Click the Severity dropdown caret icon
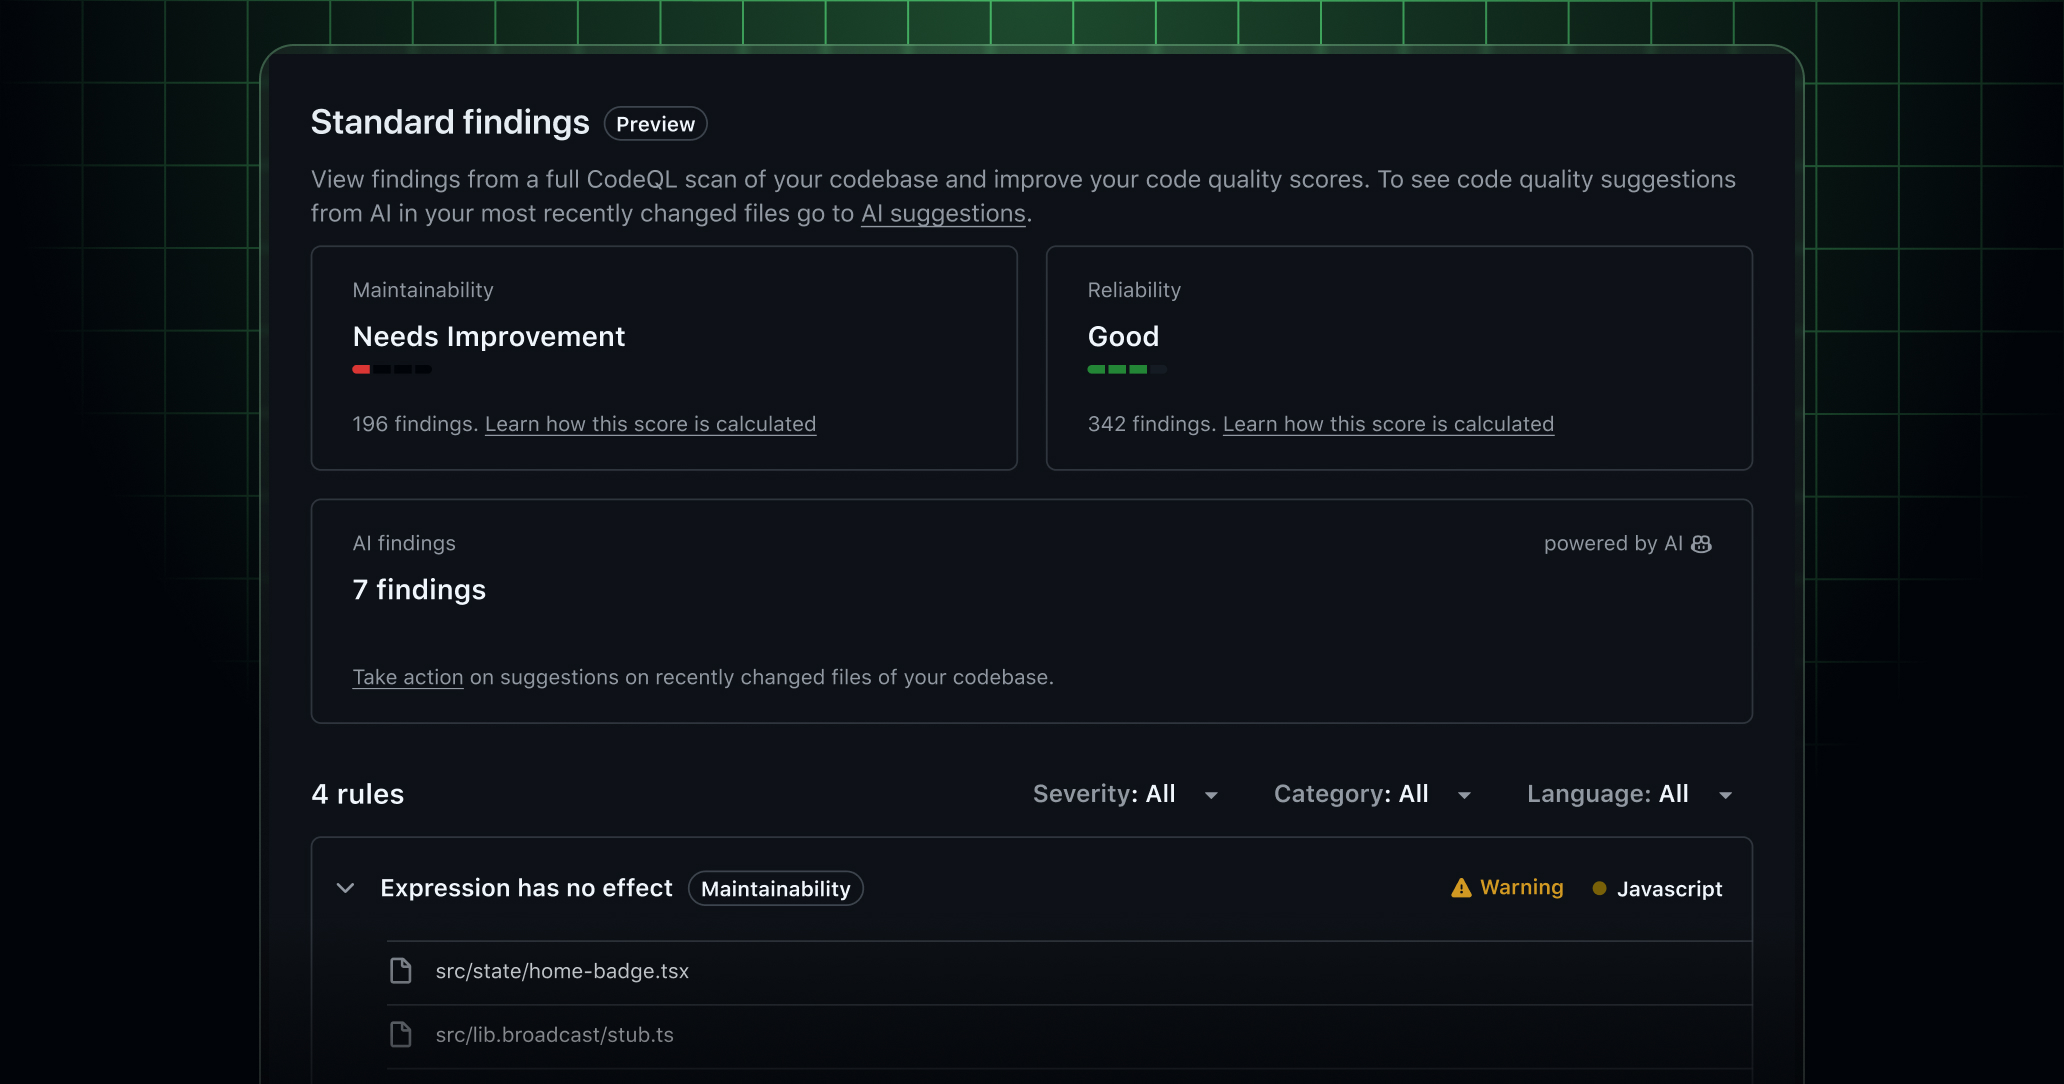The height and width of the screenshot is (1084, 2064). click(1211, 795)
